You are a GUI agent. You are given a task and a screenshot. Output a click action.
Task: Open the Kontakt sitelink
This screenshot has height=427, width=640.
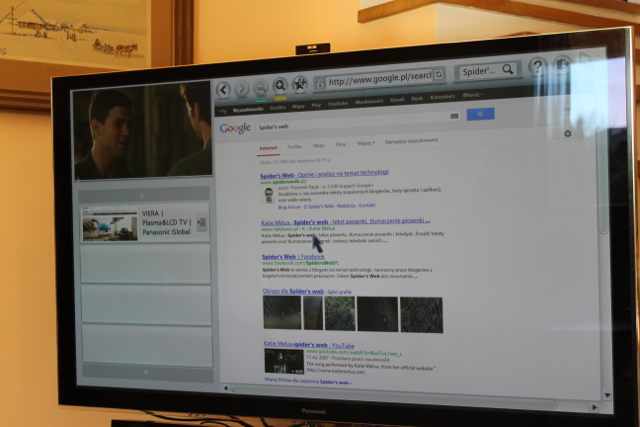[367, 205]
